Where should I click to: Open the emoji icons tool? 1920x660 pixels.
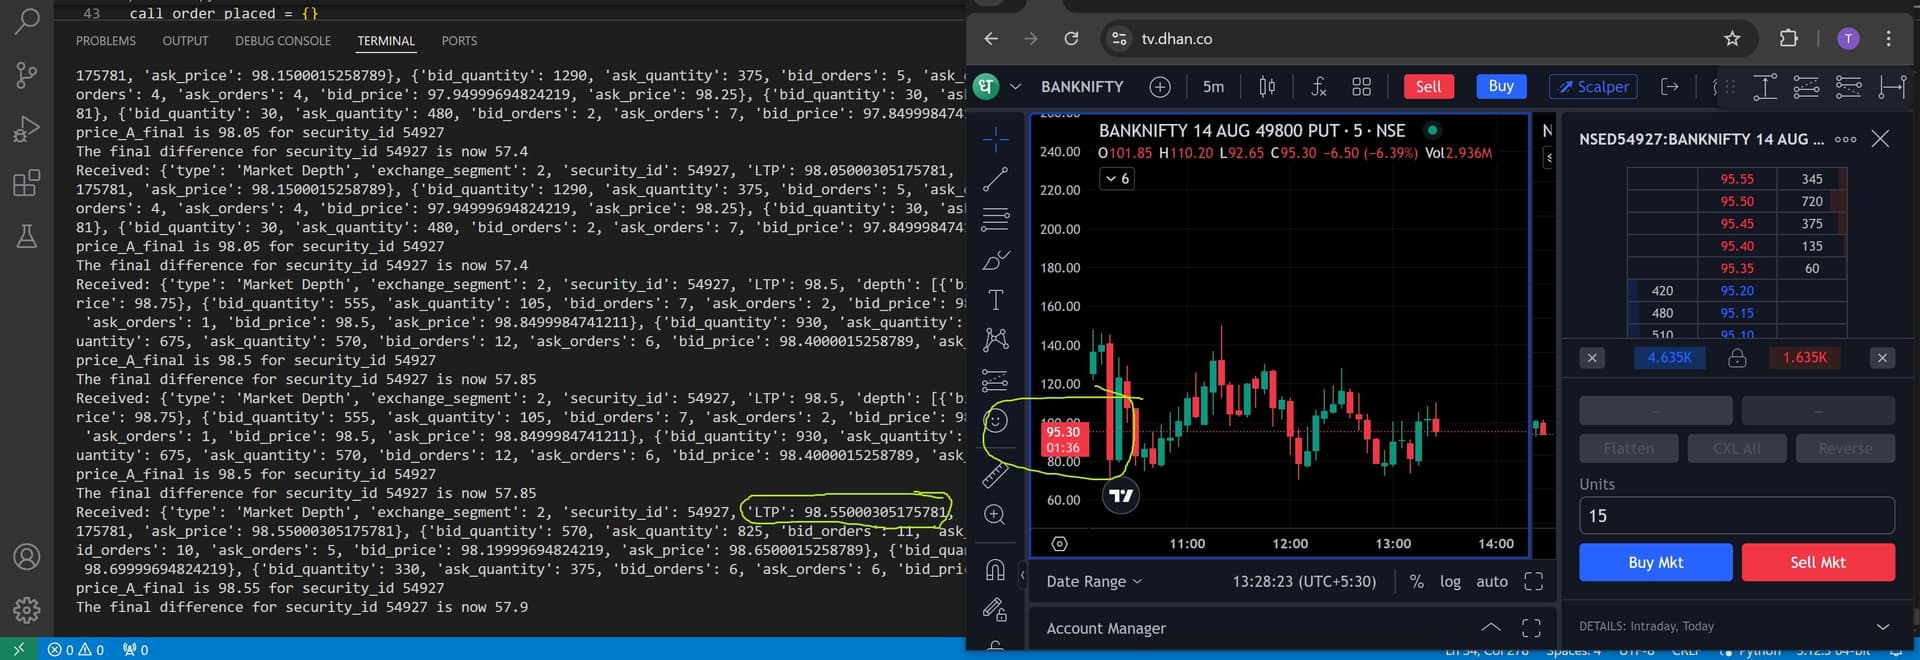pos(996,421)
